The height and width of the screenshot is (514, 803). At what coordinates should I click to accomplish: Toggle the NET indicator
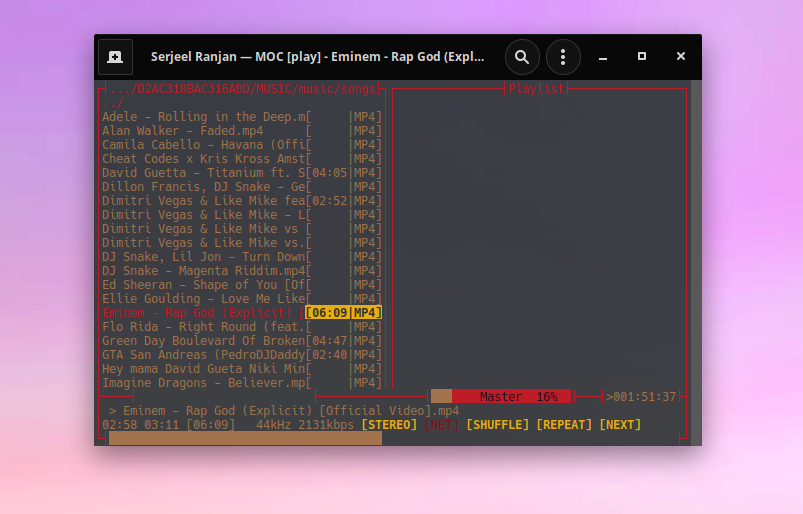coord(441,425)
